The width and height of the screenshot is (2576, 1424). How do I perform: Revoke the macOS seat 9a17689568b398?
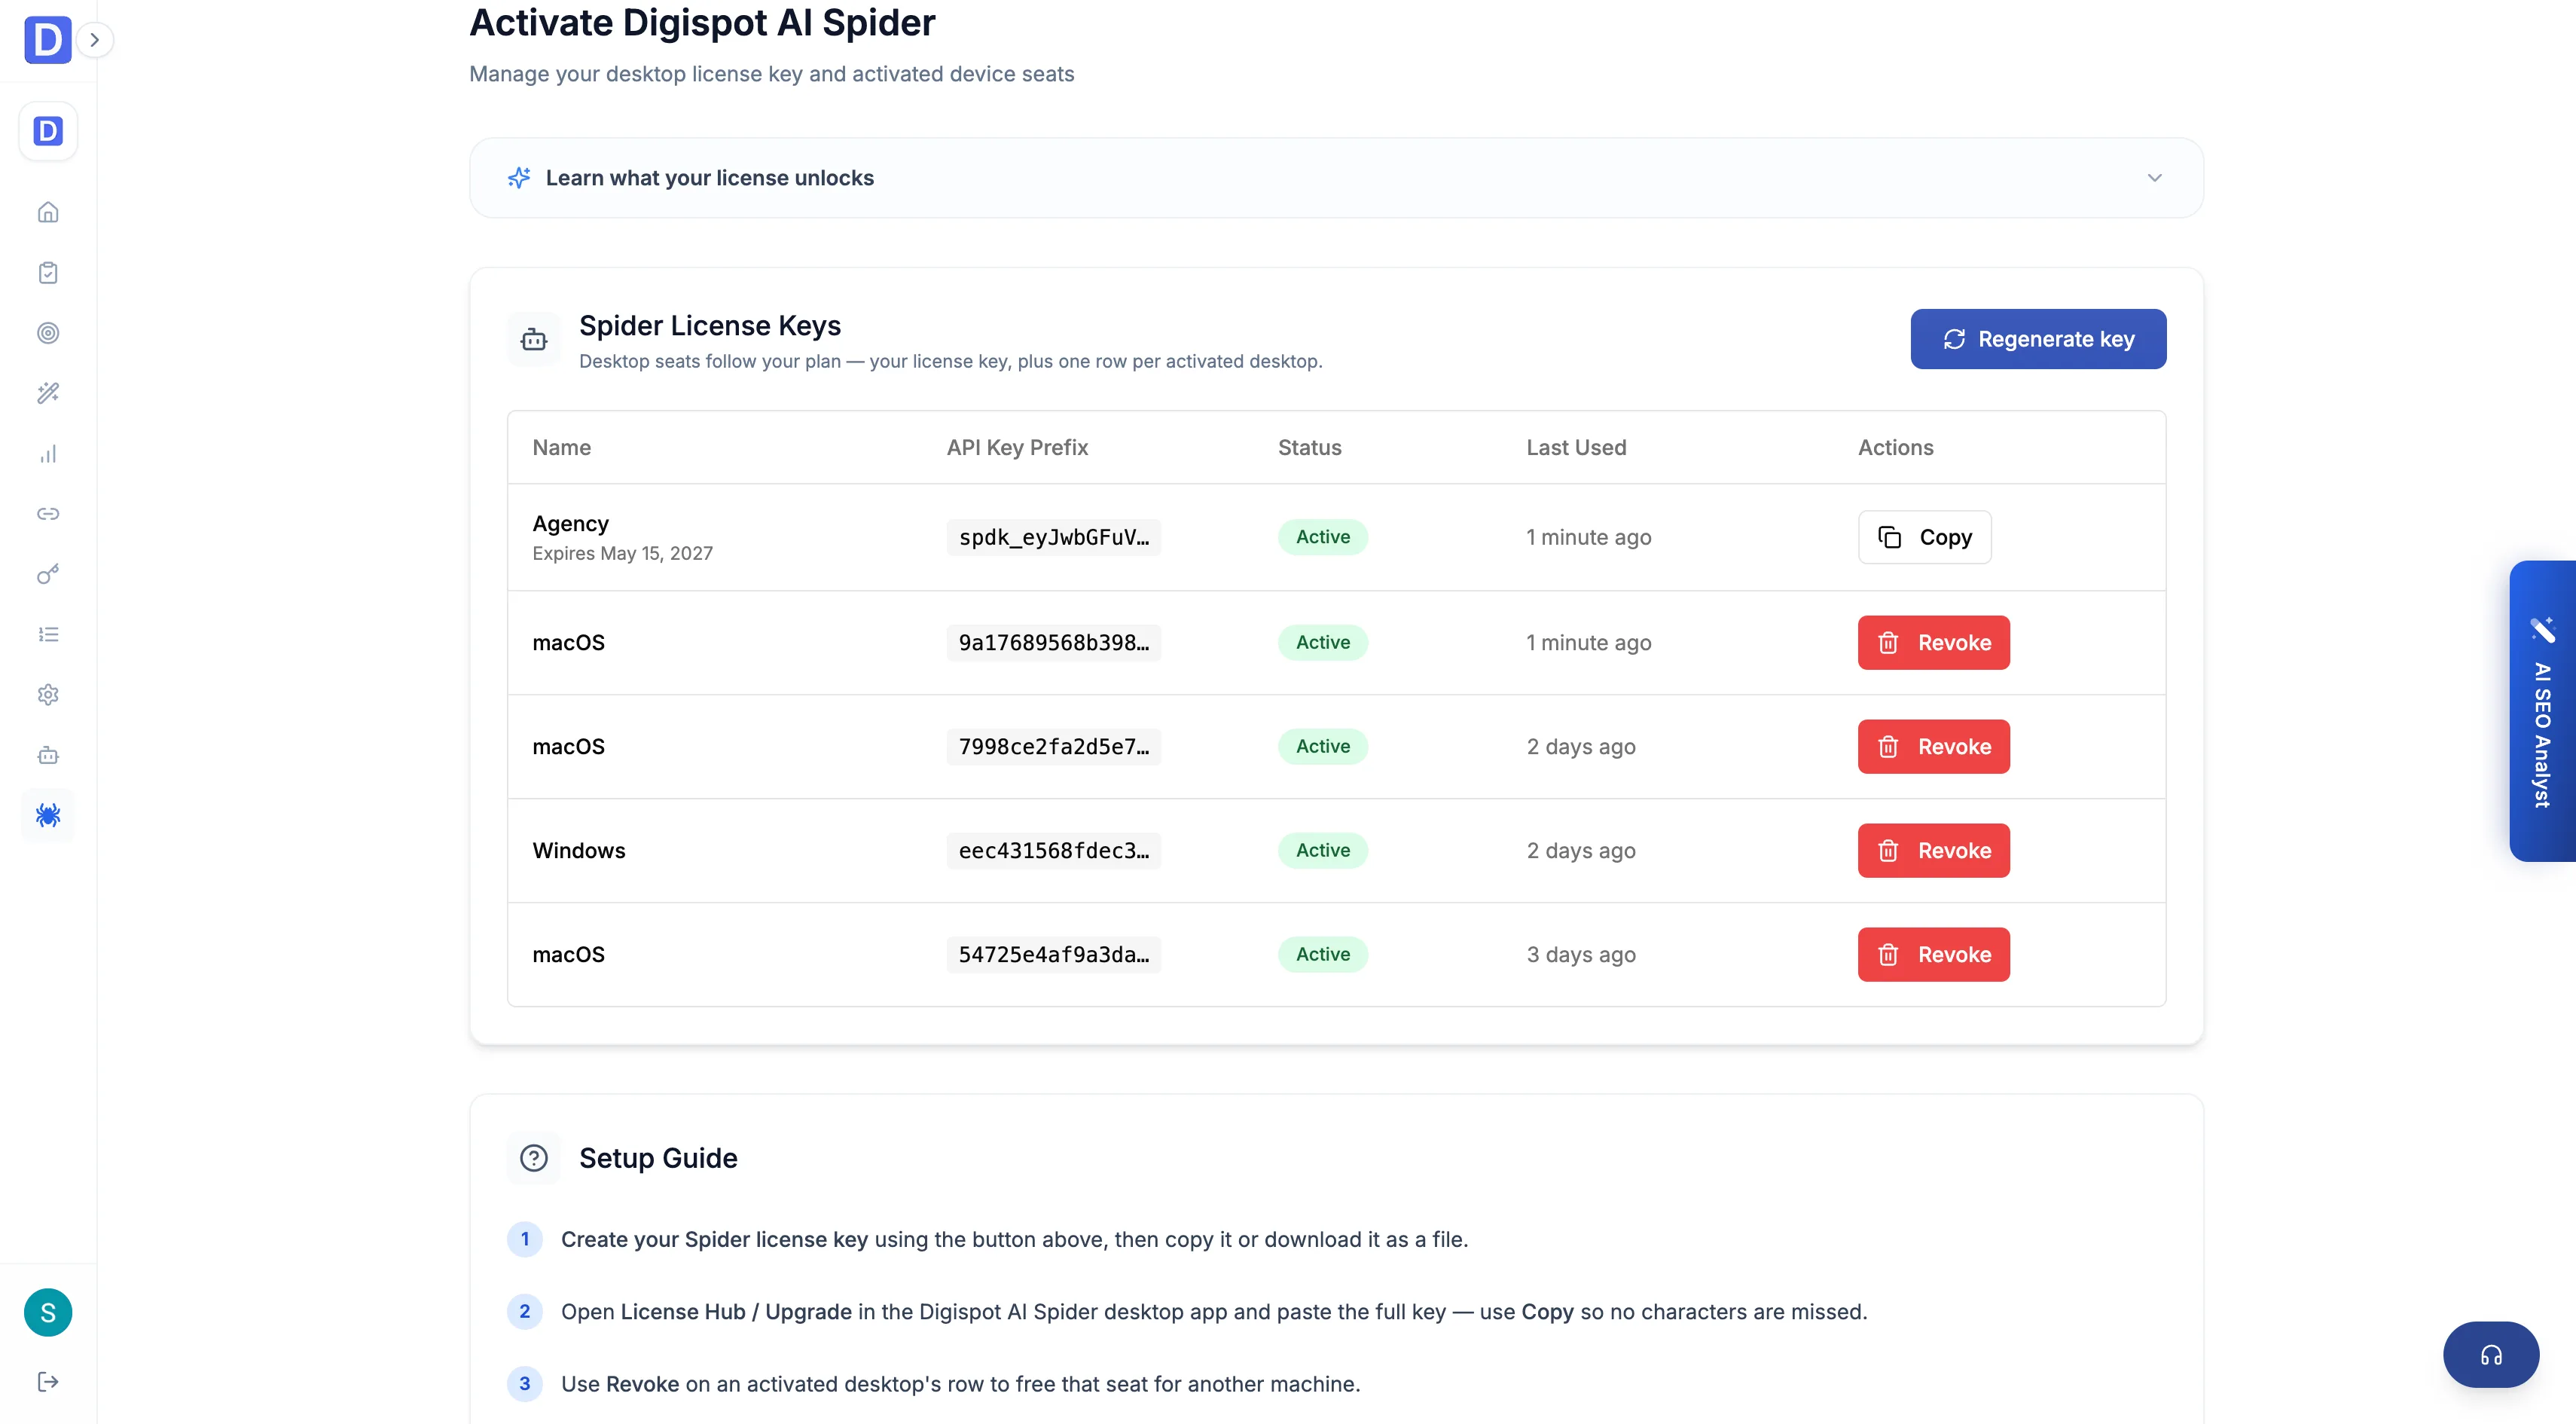[x=1933, y=642]
